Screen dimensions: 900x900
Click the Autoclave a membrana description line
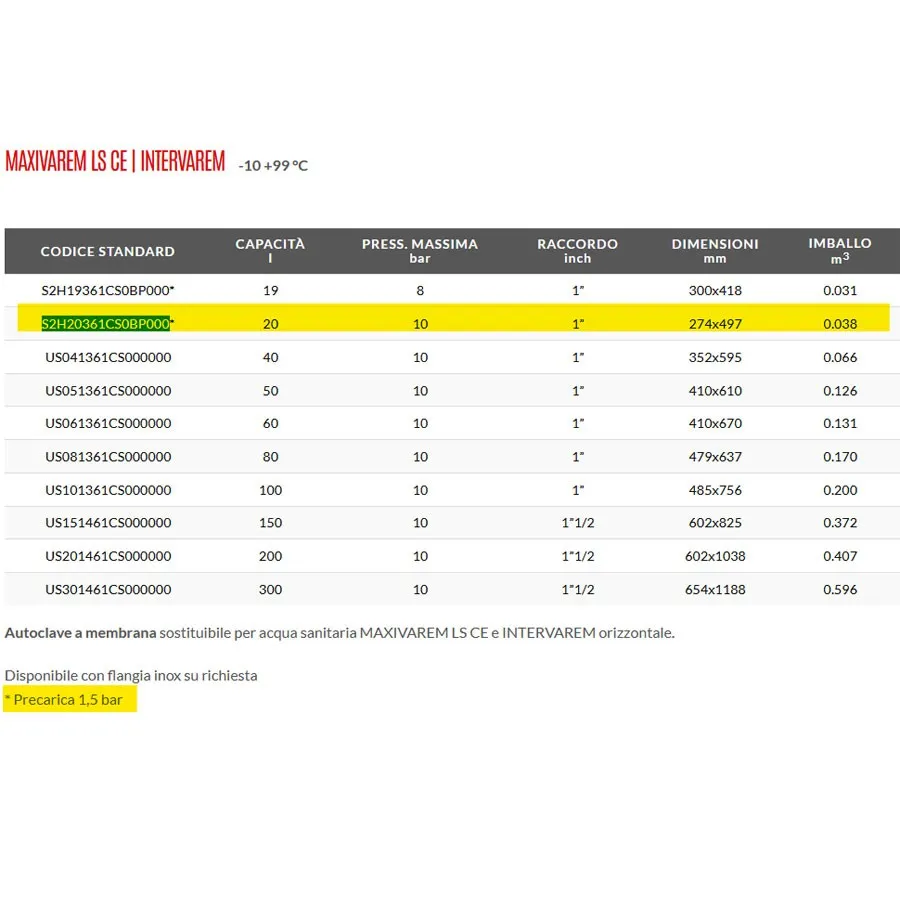[339, 633]
